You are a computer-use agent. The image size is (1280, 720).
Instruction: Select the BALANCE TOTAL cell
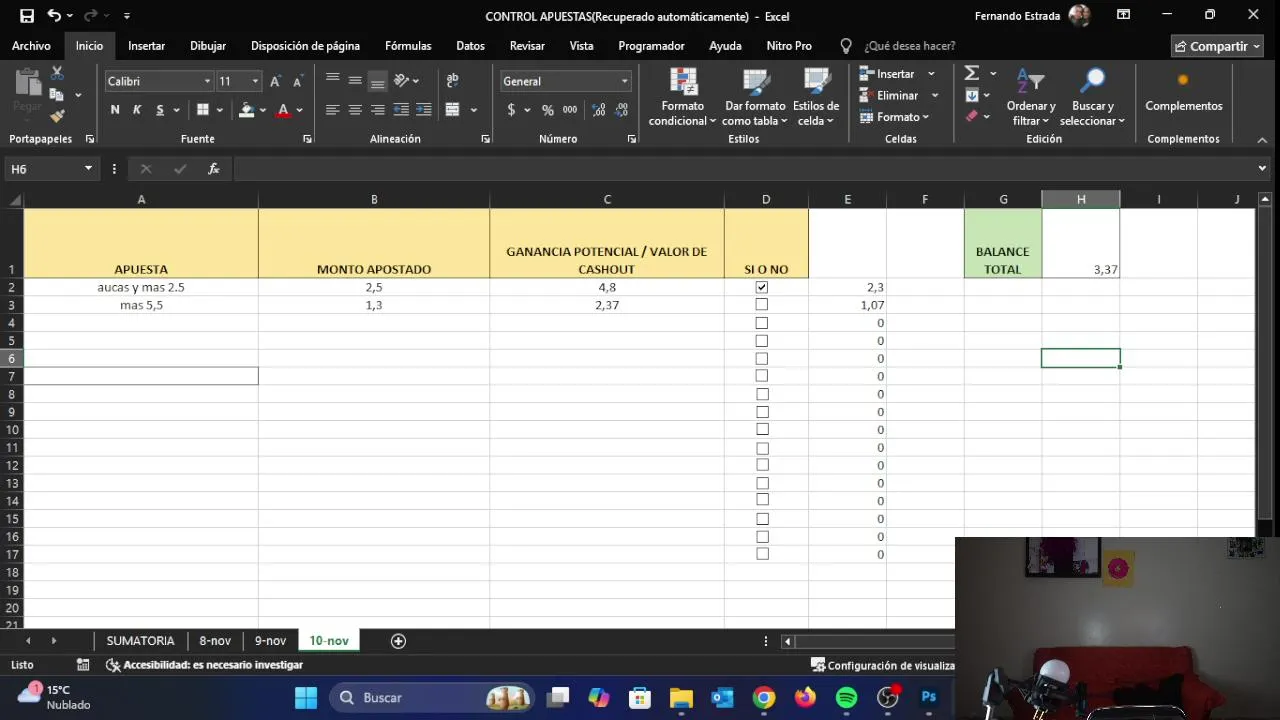(x=1003, y=243)
